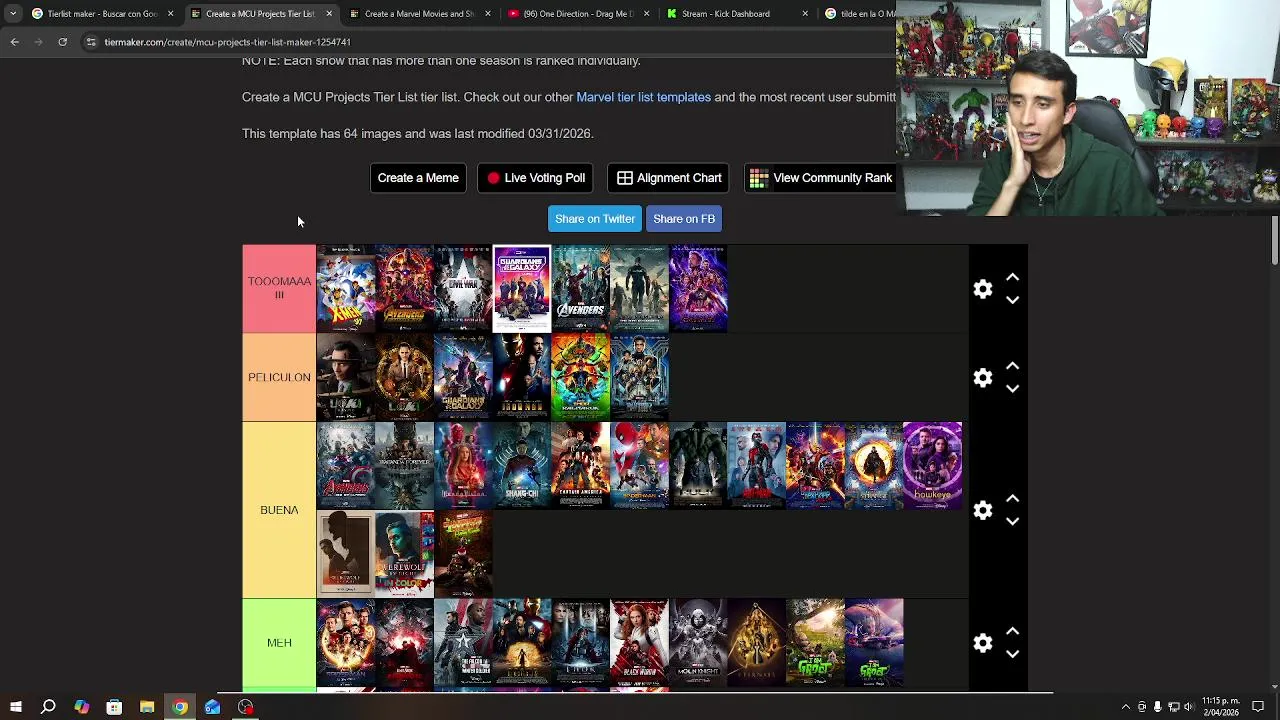Click the pink TOOOMAAA tier label

(x=279, y=288)
